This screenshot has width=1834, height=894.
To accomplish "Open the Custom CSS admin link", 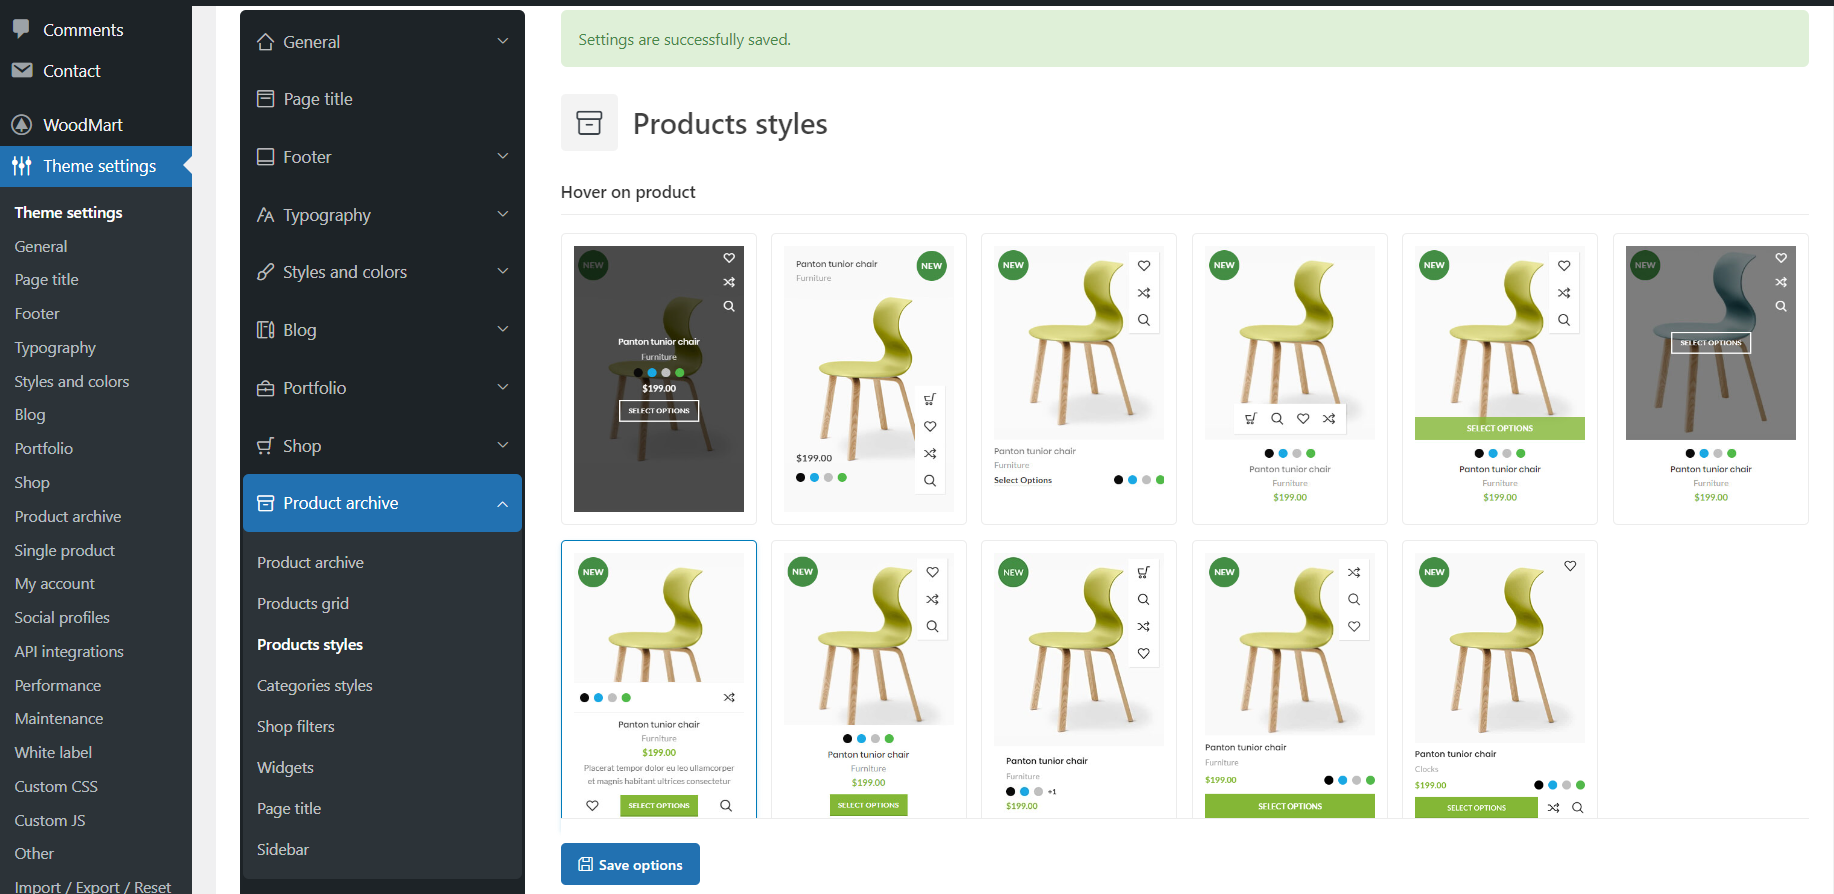I will [x=56, y=787].
